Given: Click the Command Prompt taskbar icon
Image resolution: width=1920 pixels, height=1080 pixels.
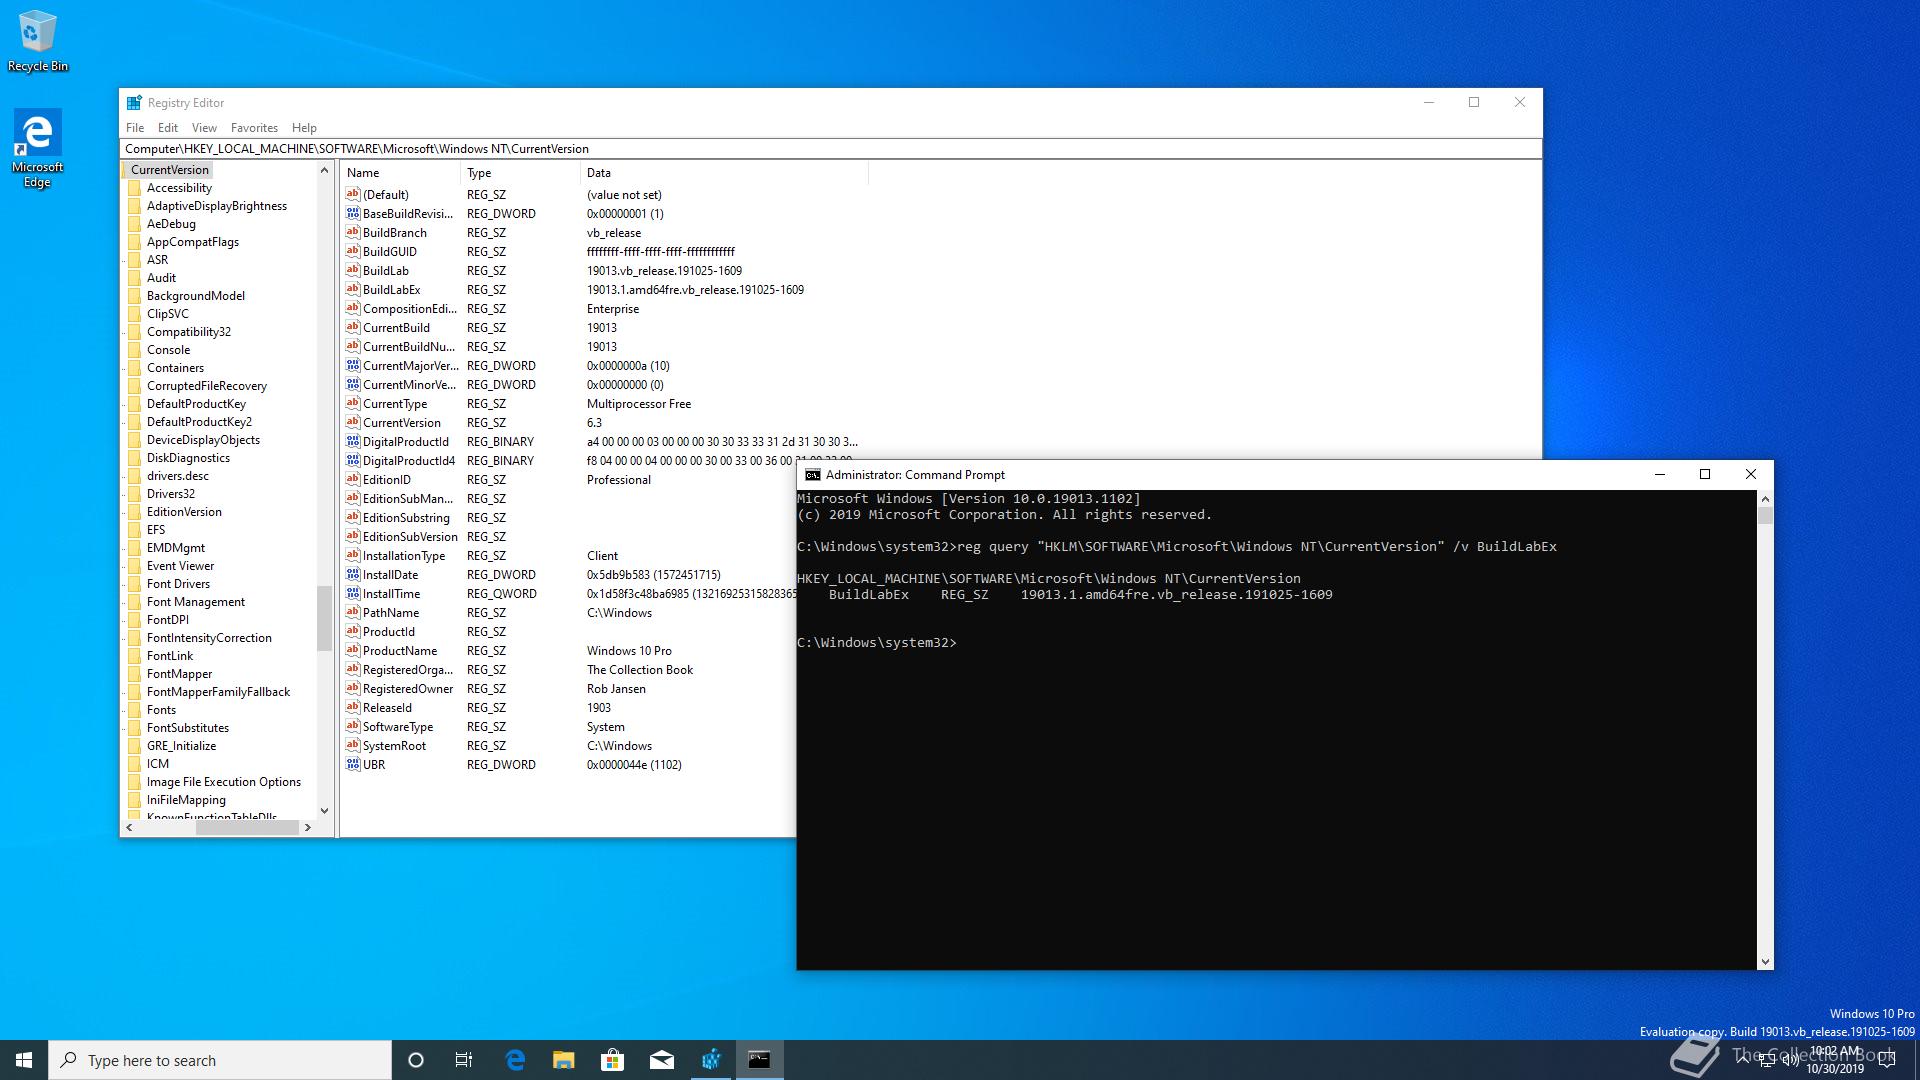Looking at the screenshot, I should tap(760, 1059).
